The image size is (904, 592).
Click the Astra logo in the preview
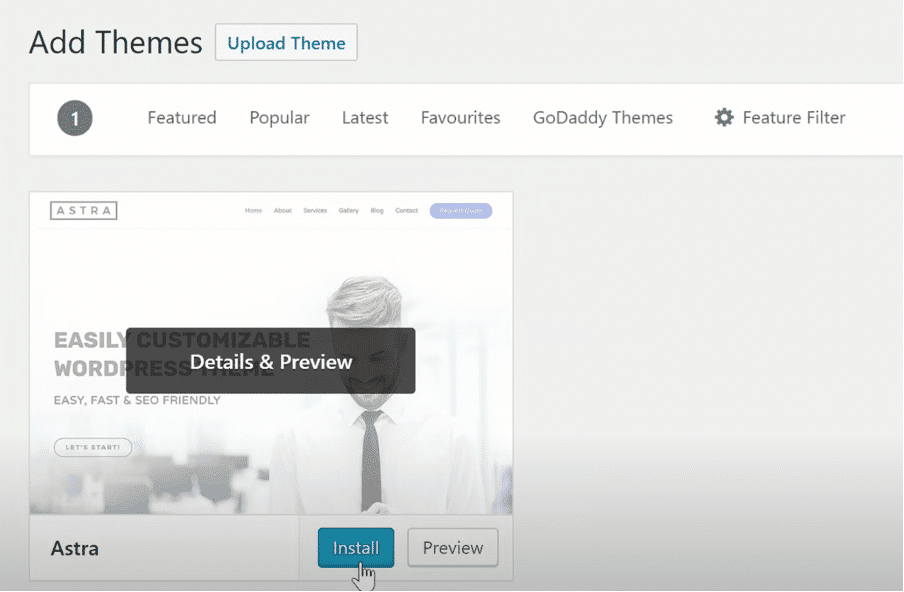tap(83, 210)
